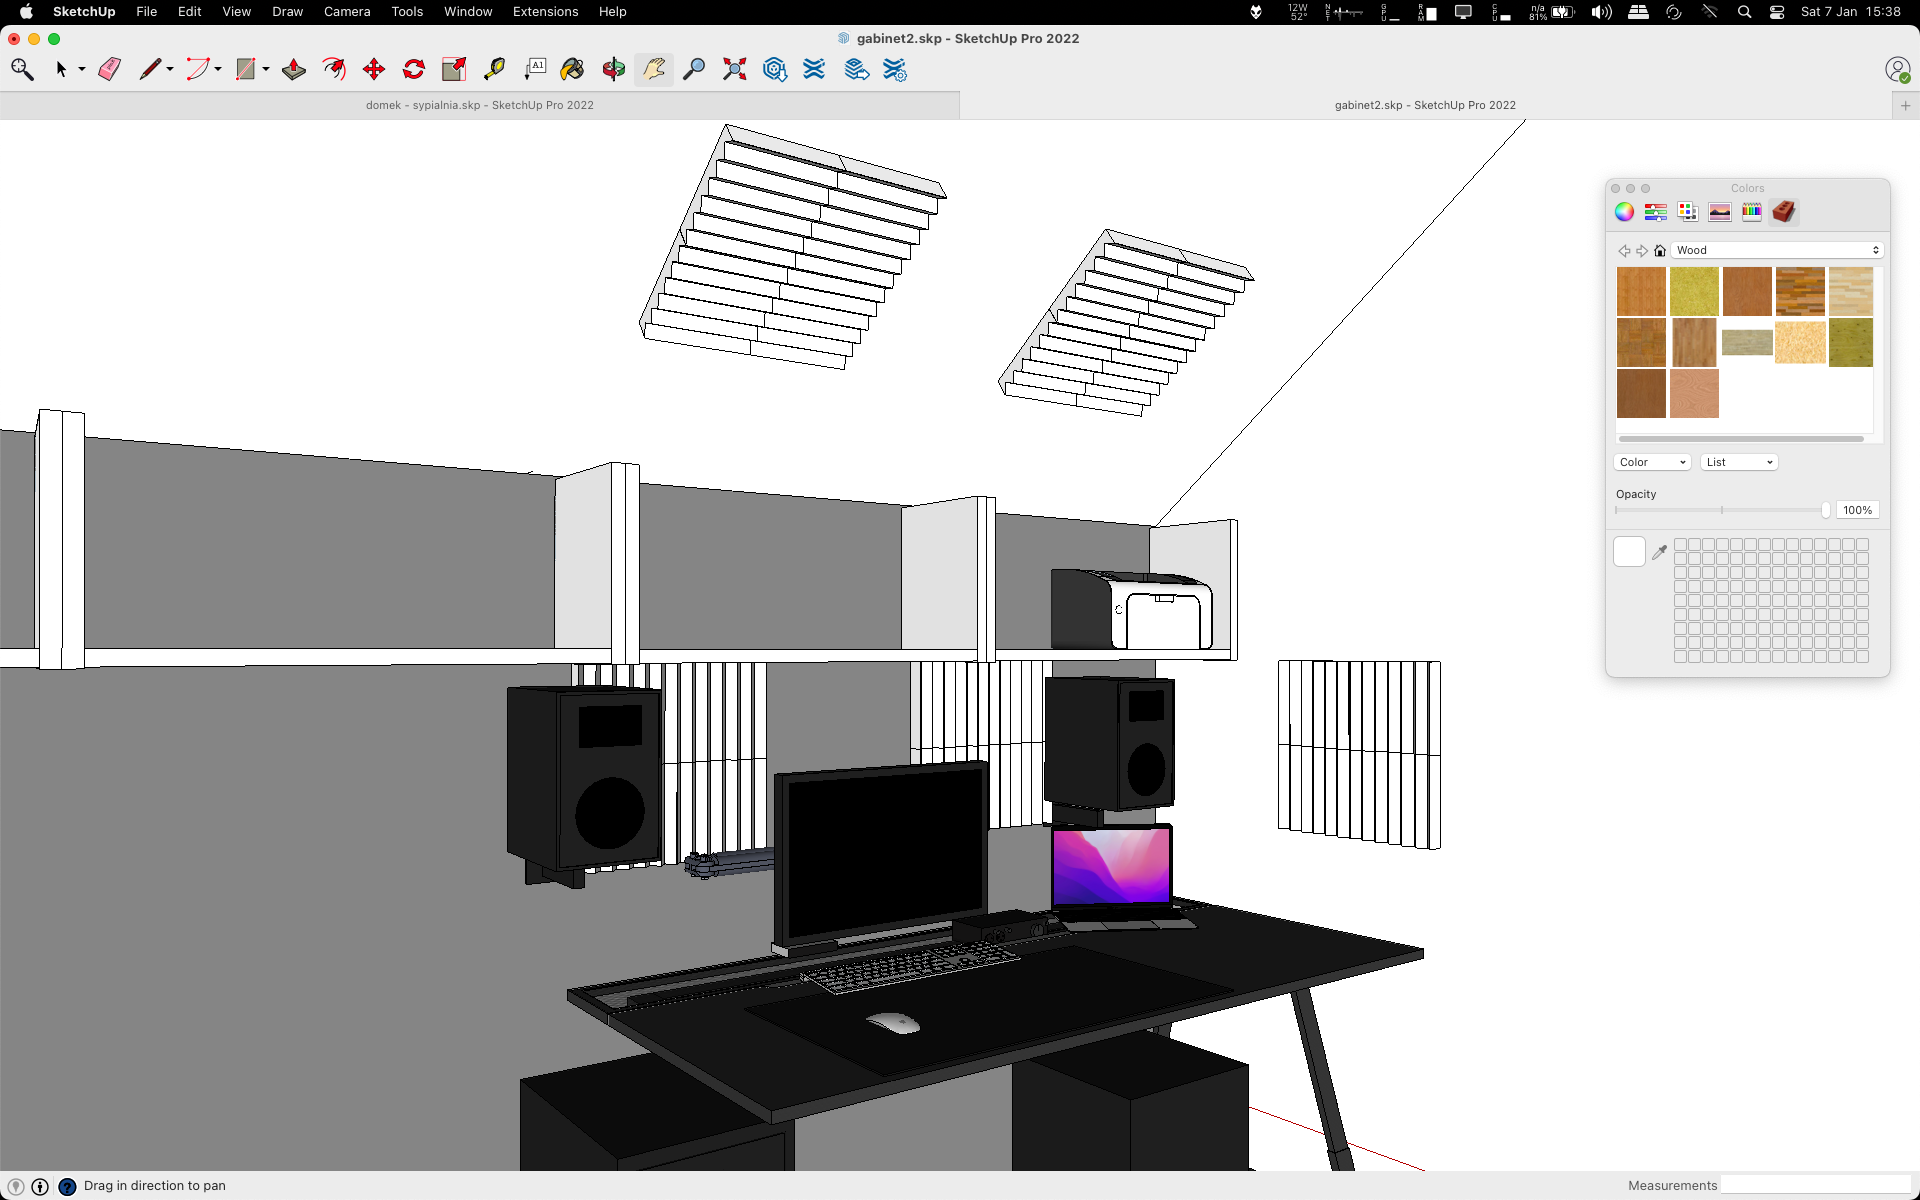Select the yellow-green wood texture swatch
Viewport: 1920px width, 1200px height.
1694,291
